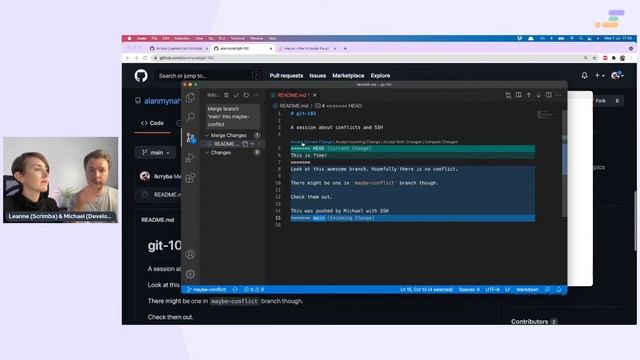The width and height of the screenshot is (640, 360).
Task: Bookmark the page with star icon in browser
Action: point(594,58)
